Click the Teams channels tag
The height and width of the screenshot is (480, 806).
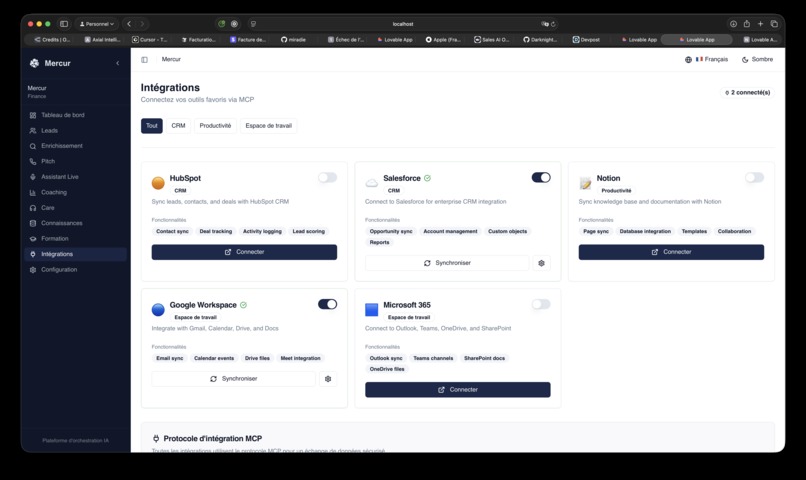[x=433, y=359]
